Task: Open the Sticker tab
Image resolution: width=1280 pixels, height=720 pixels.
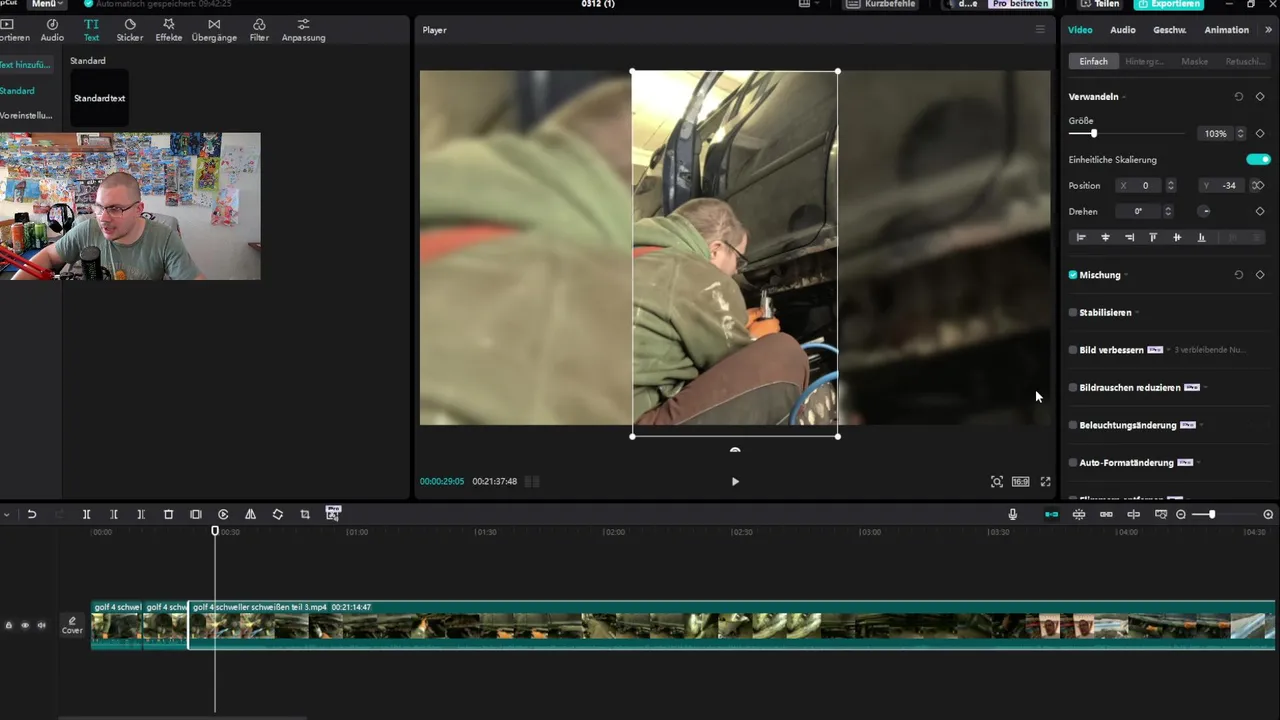Action: 130,30
